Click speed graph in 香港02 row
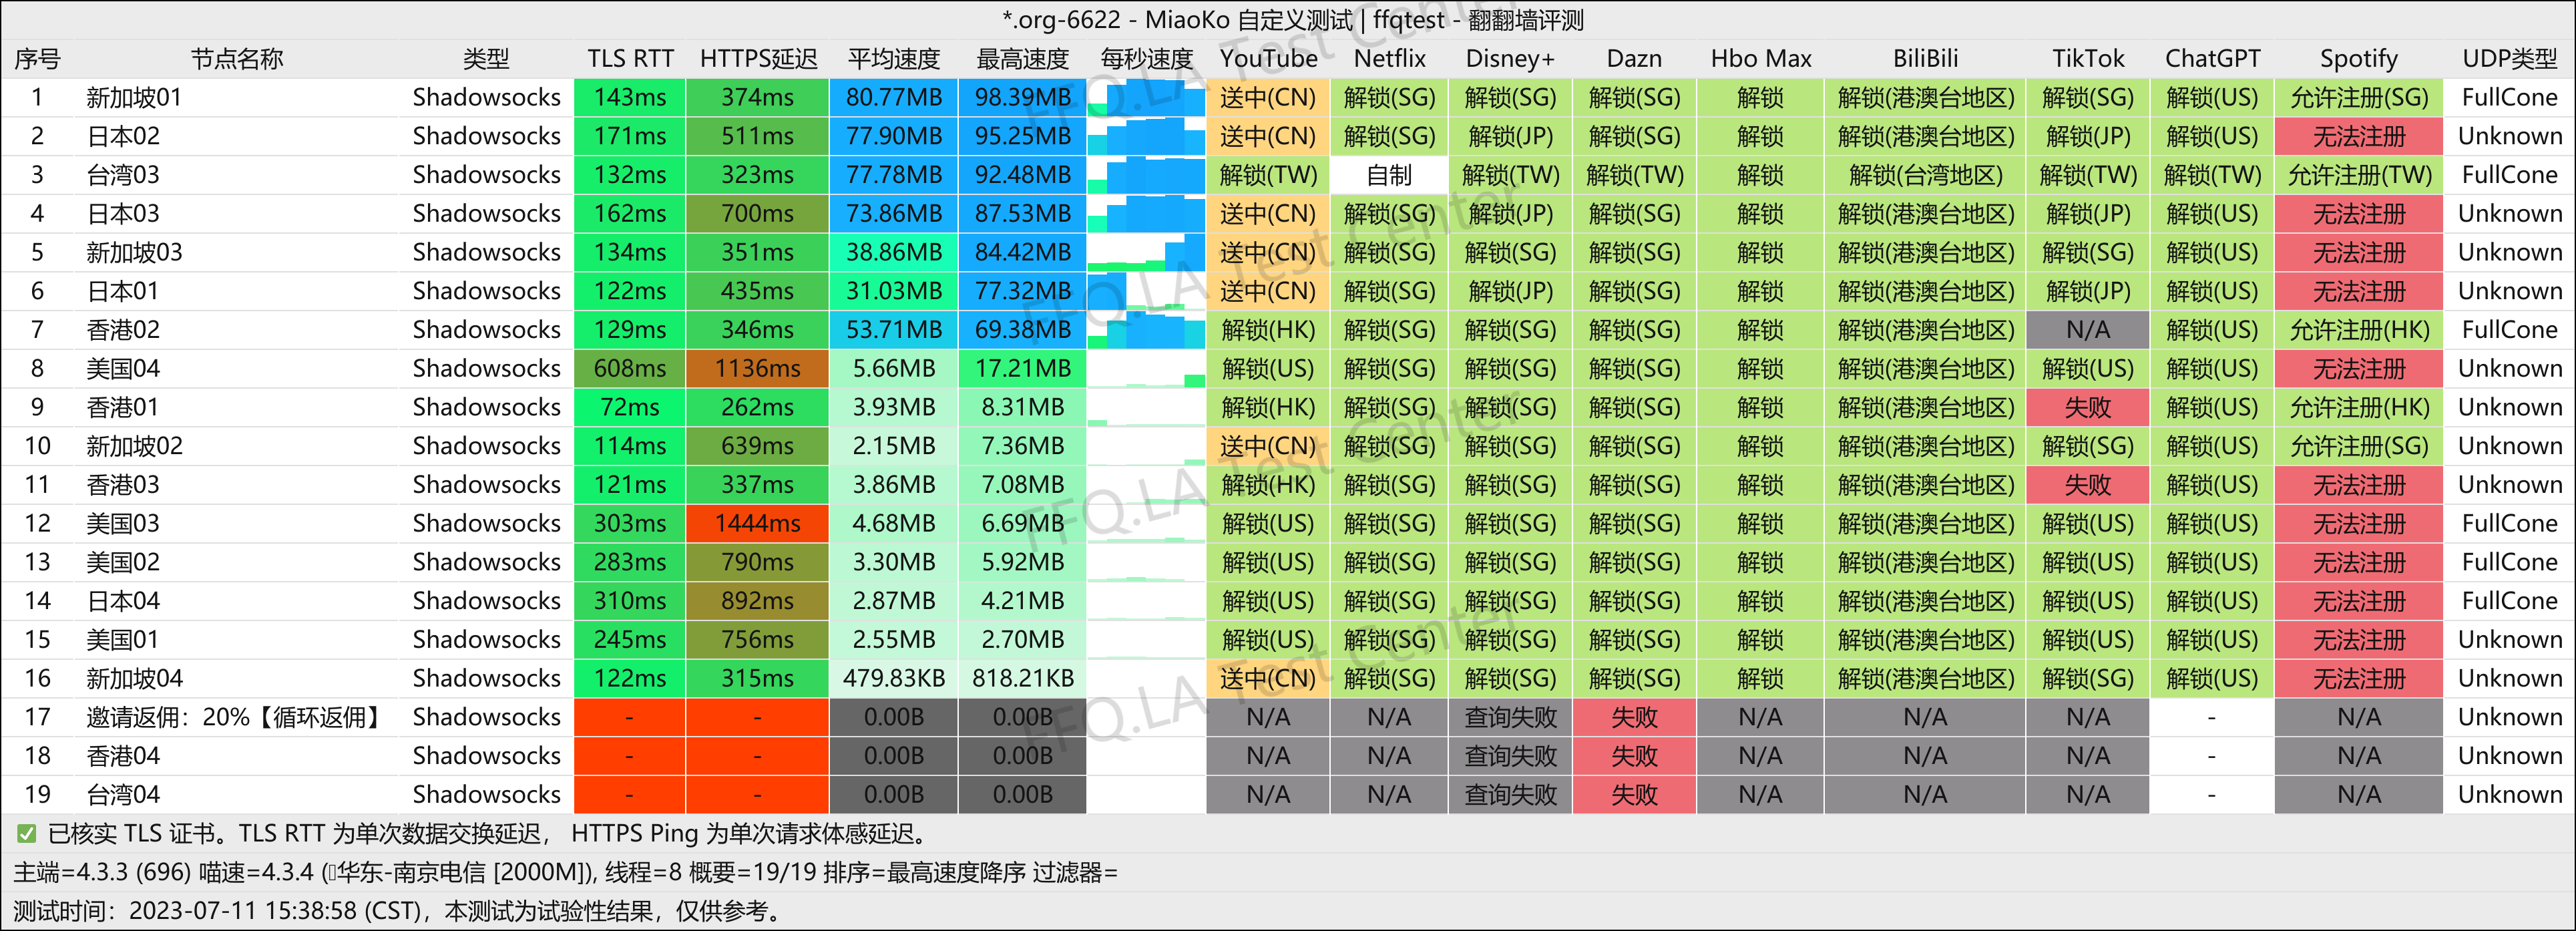 pos(1146,330)
